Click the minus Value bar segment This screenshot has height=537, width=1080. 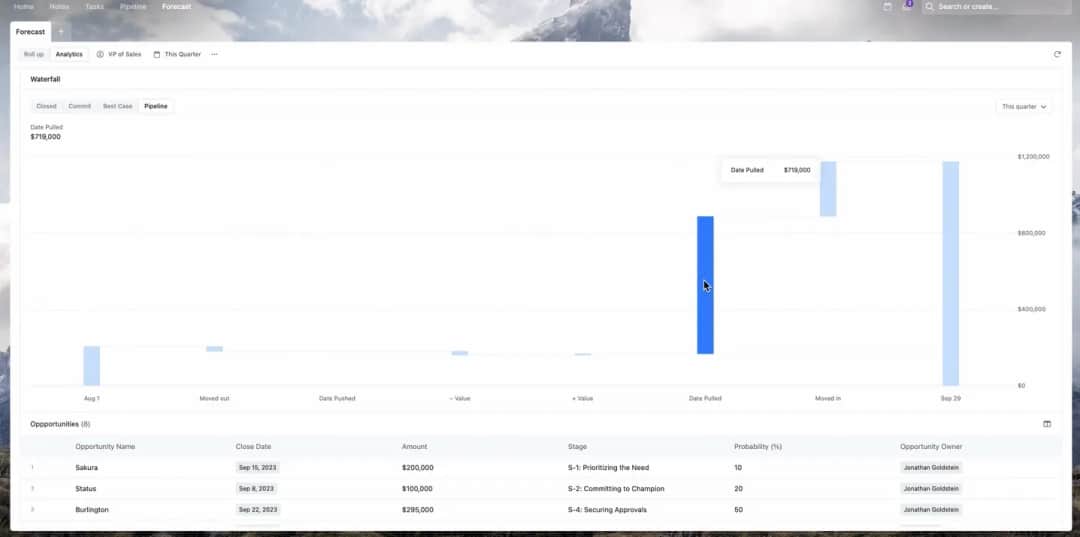coord(459,353)
